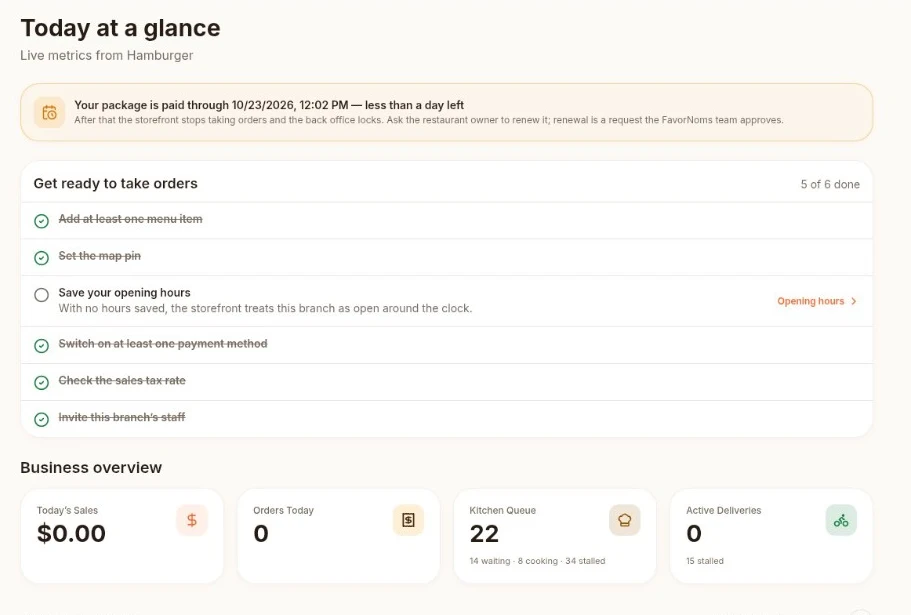
Task: Select the 'Save your opening hours' task title
Action: tap(124, 293)
